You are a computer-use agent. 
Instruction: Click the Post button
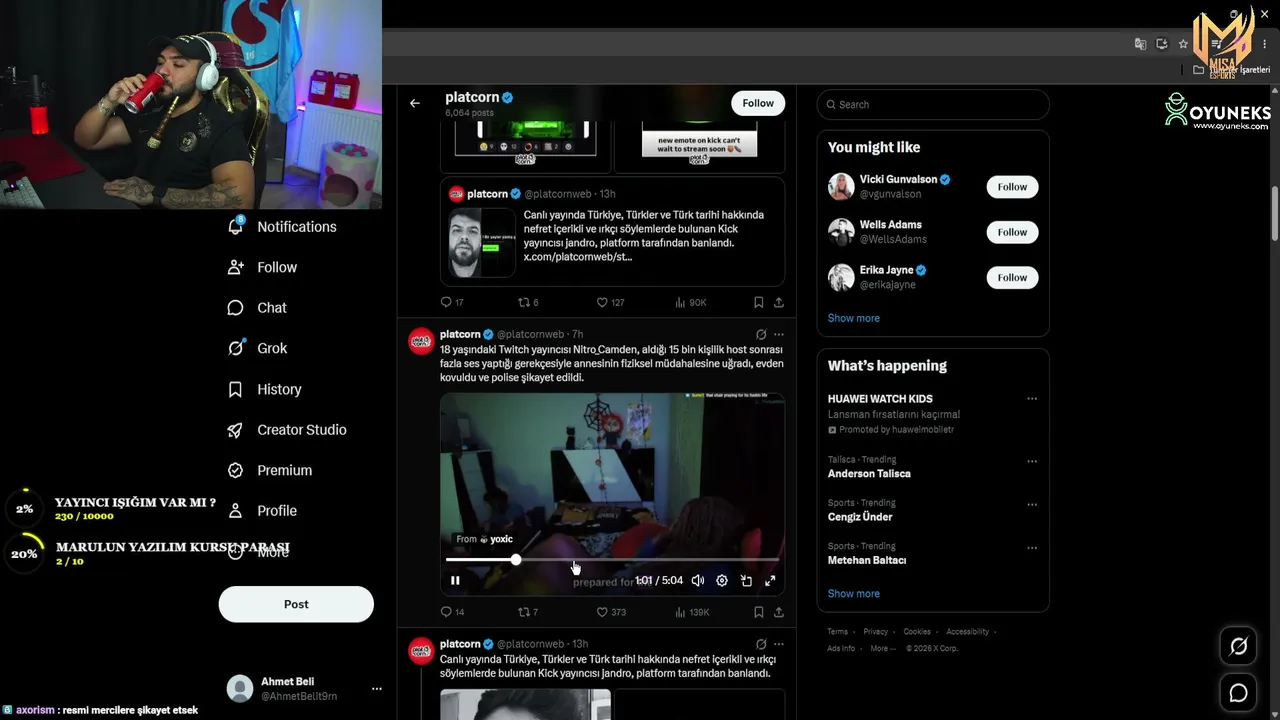tap(296, 604)
